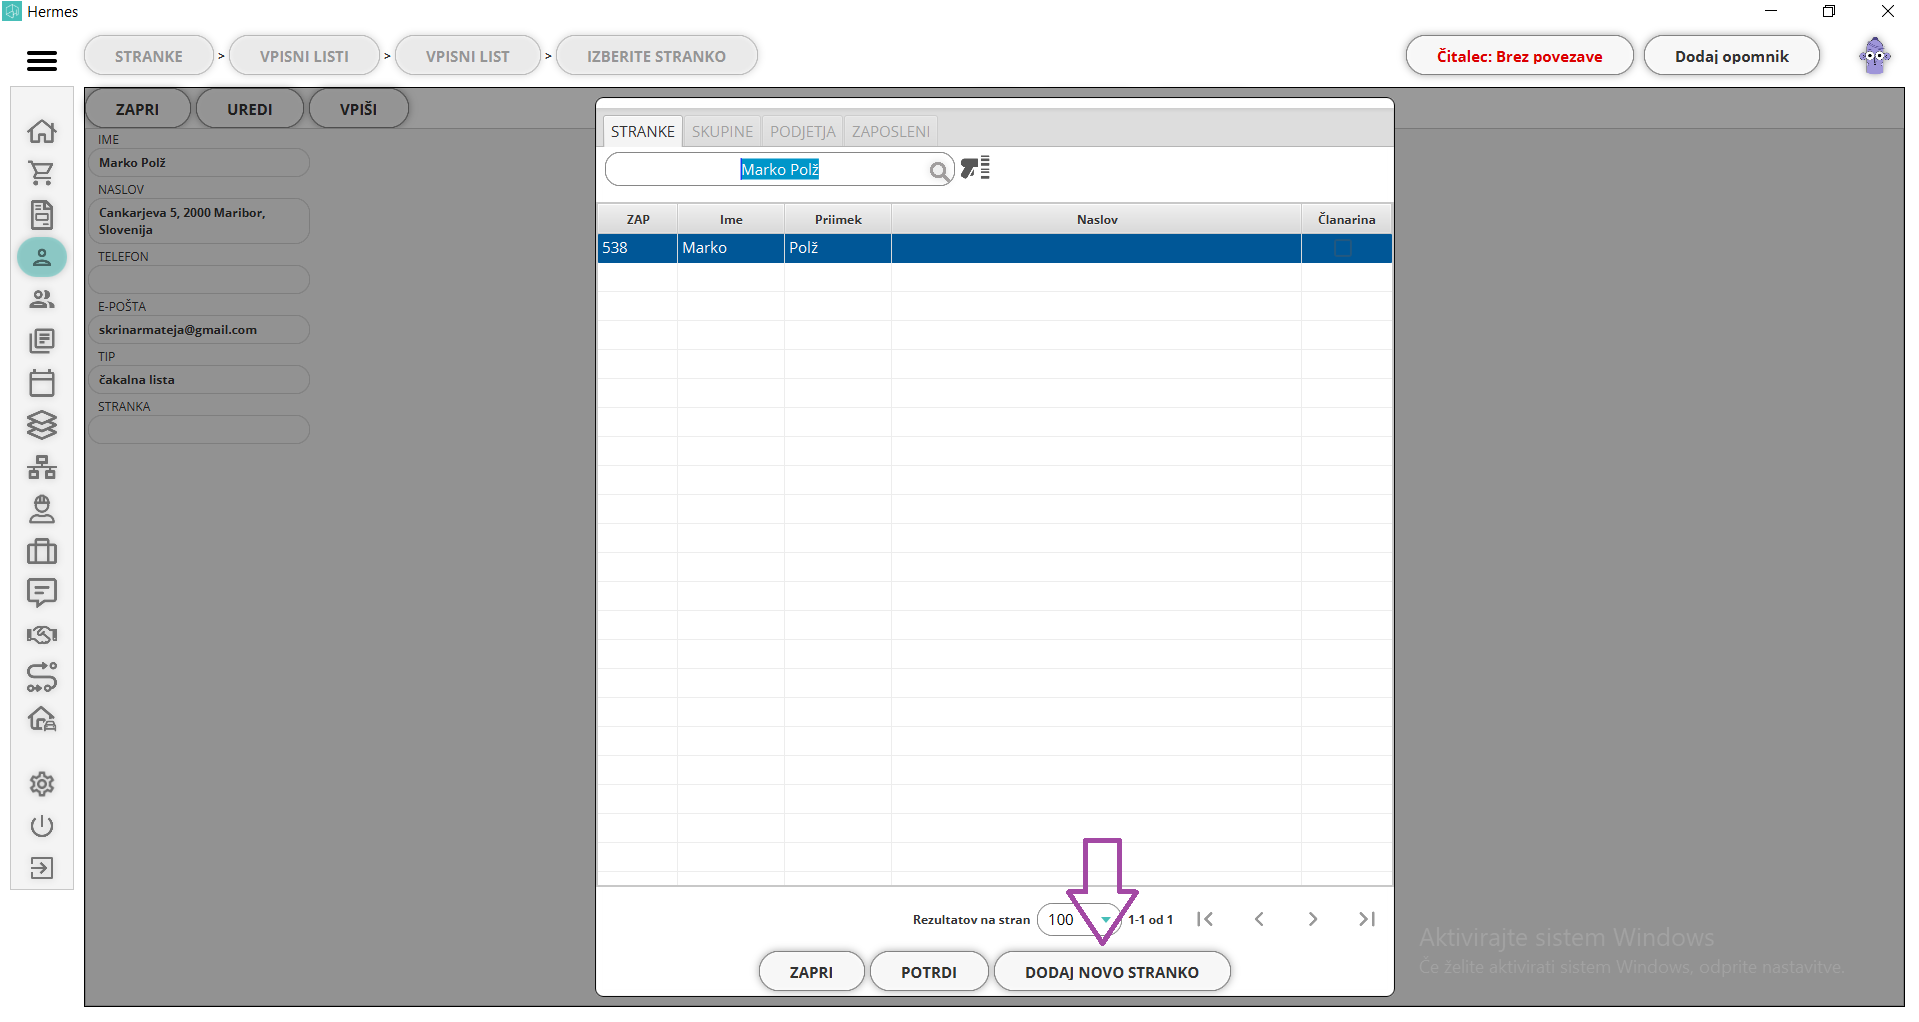The height and width of the screenshot is (1022, 1919).
Task: Open the stacked pages library icon
Action: 42,341
